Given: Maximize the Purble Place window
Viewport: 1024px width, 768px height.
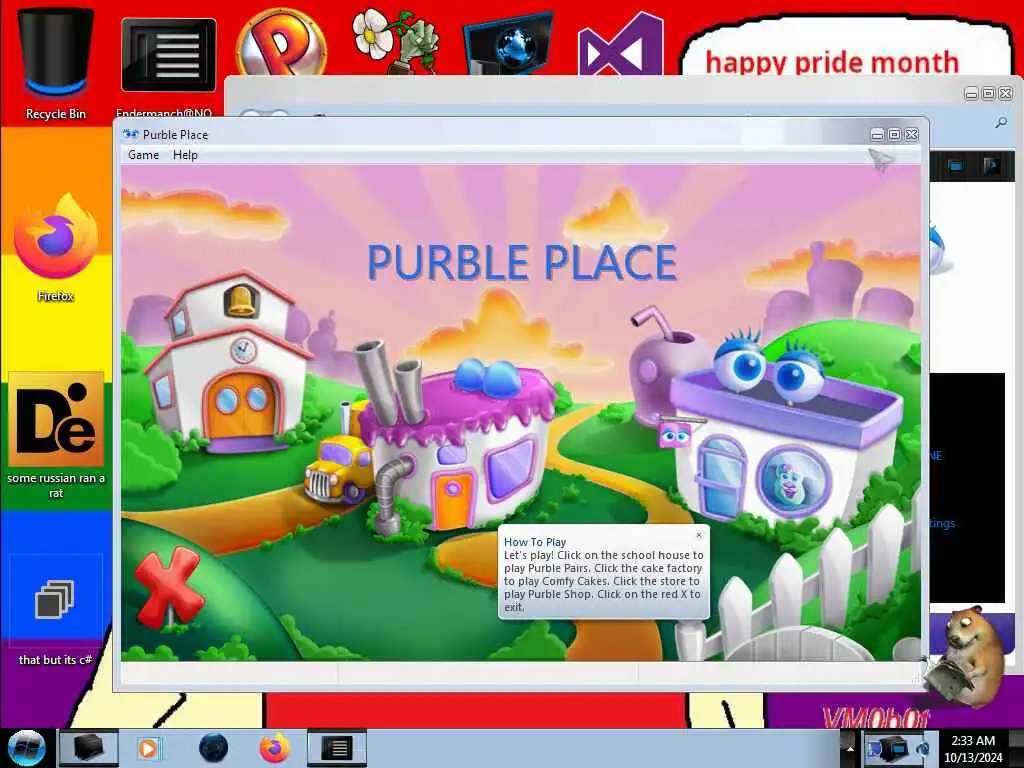Looking at the screenshot, I should pyautogui.click(x=895, y=135).
